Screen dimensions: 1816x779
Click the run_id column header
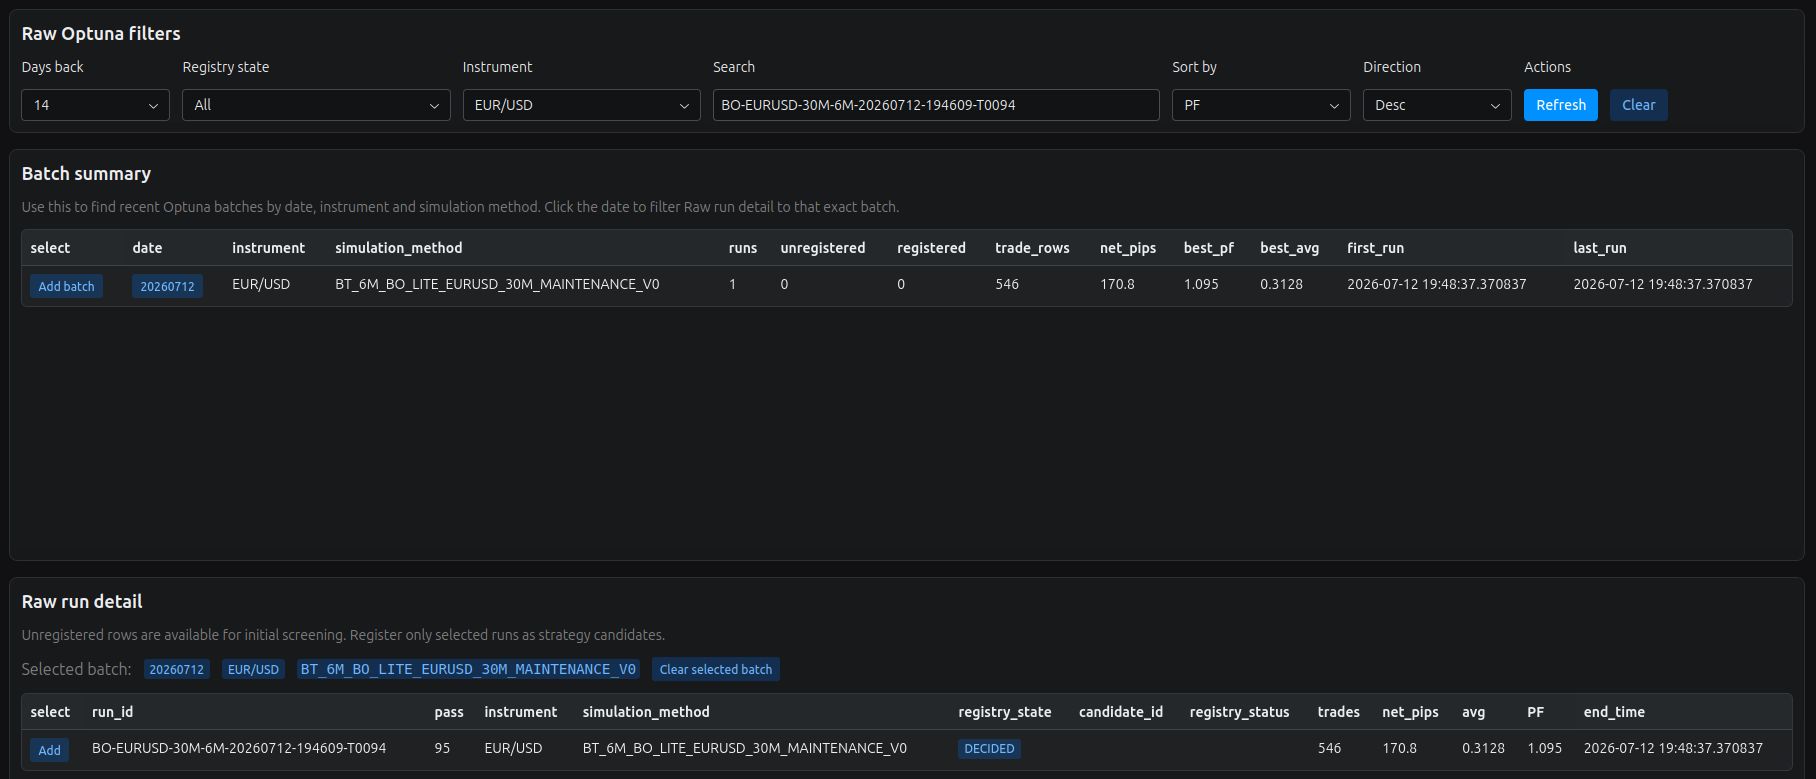(112, 712)
